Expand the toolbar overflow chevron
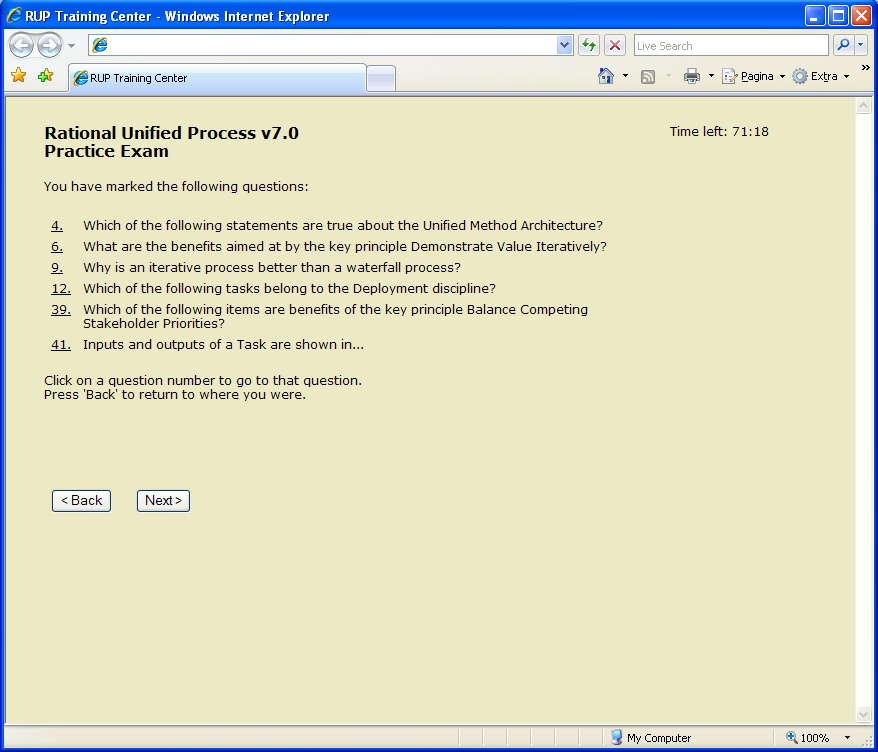This screenshot has height=752, width=878. coord(865,68)
